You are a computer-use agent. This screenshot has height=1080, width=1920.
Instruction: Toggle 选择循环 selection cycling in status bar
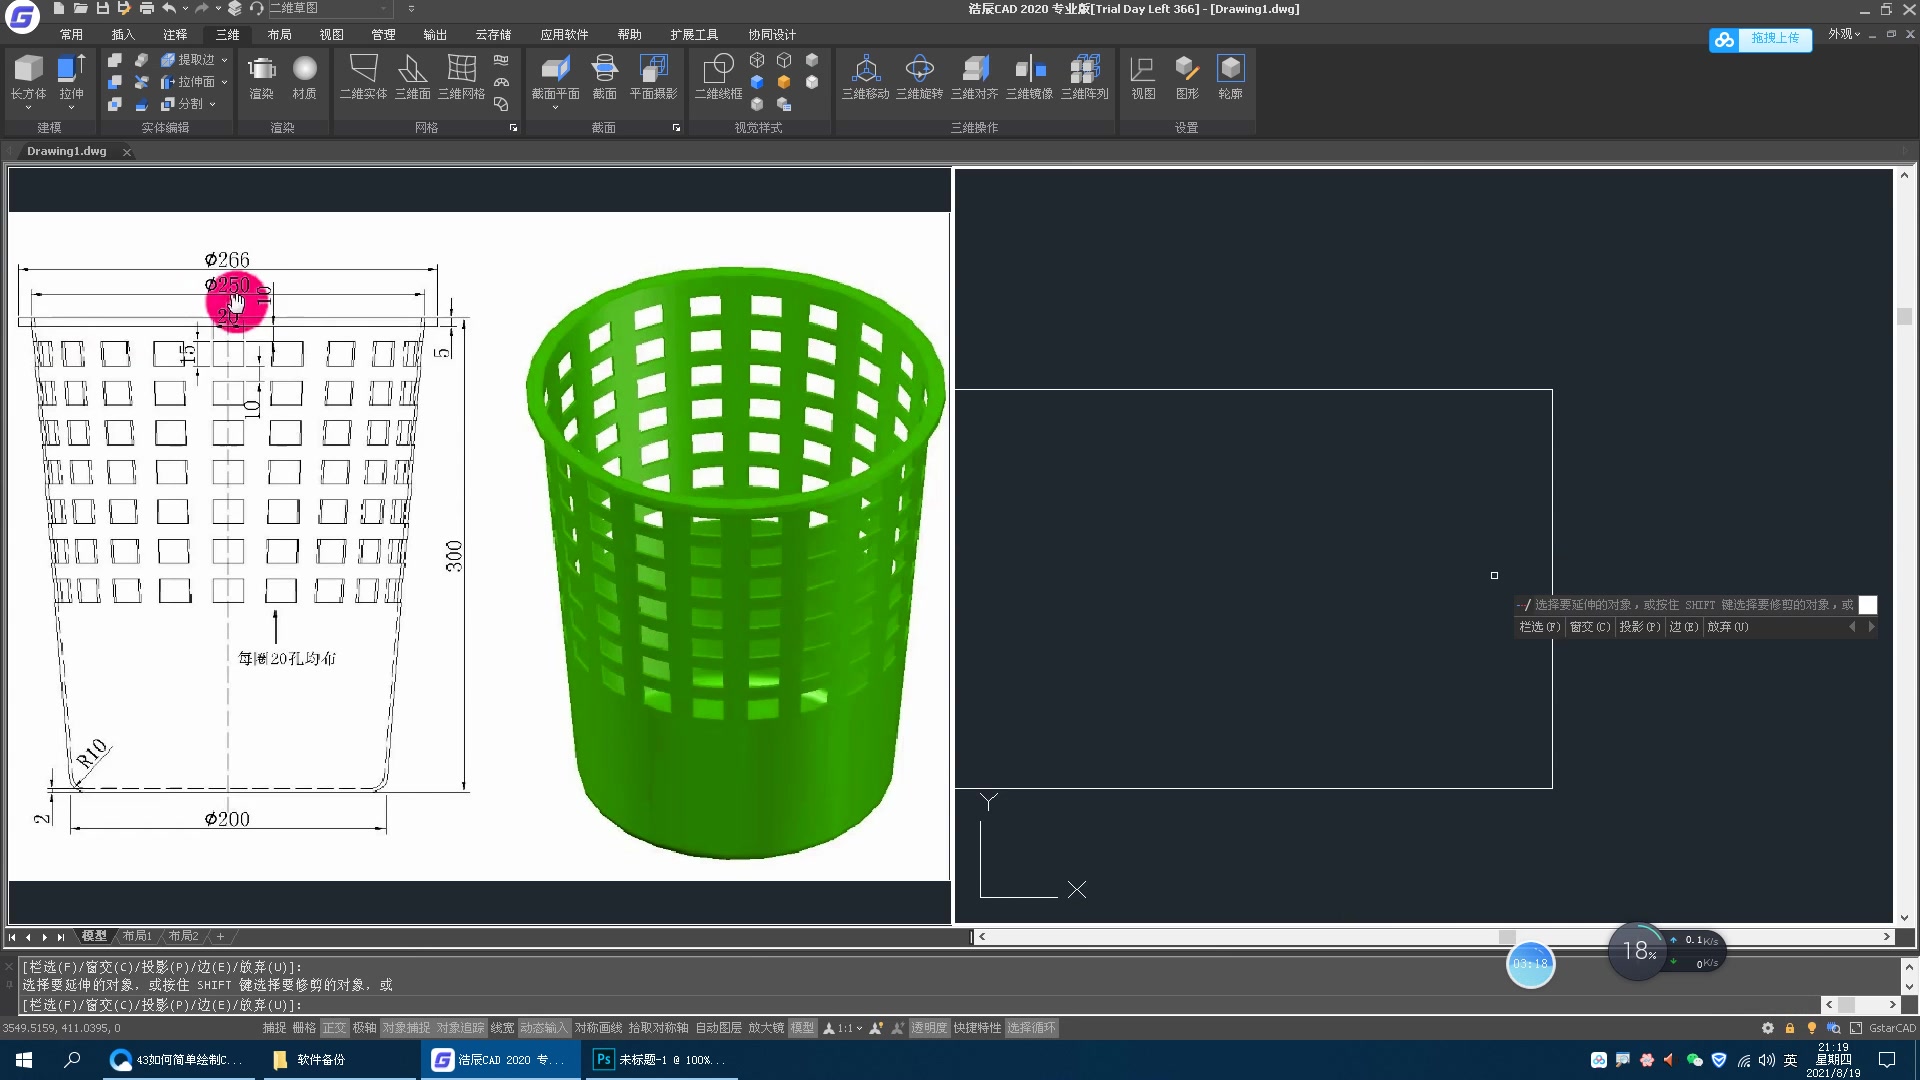[1031, 1028]
